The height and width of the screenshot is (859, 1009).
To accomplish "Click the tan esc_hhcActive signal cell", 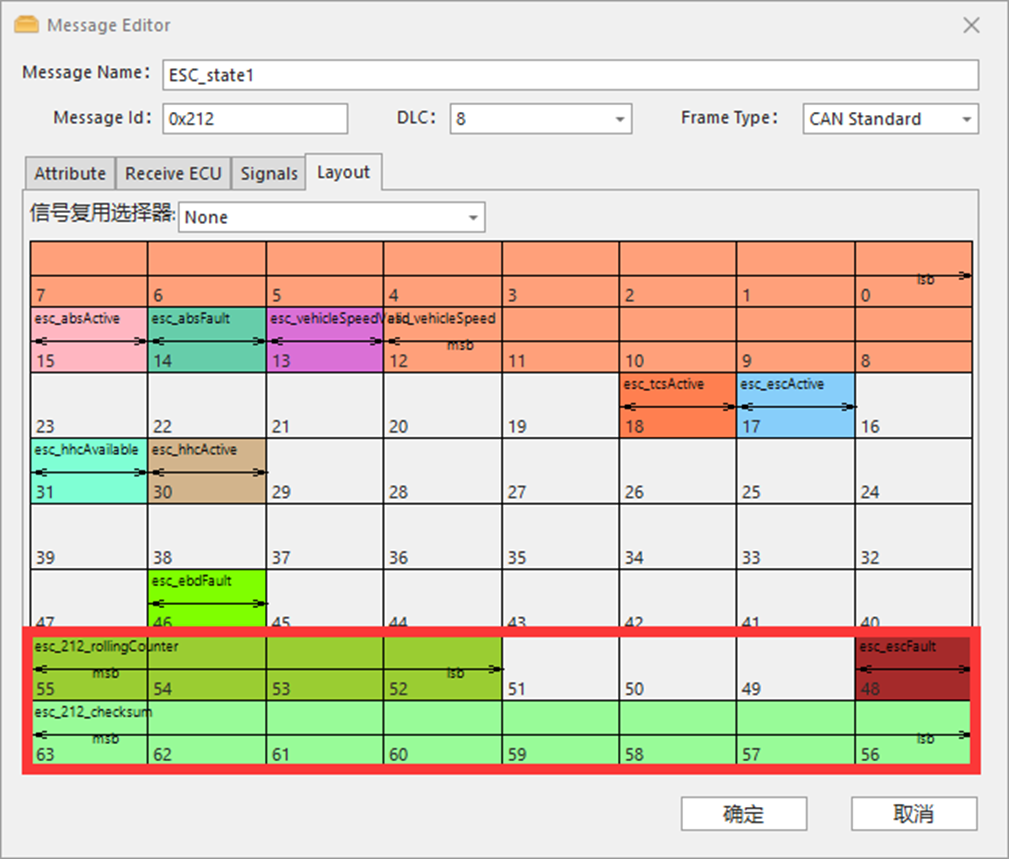I will pos(207,471).
